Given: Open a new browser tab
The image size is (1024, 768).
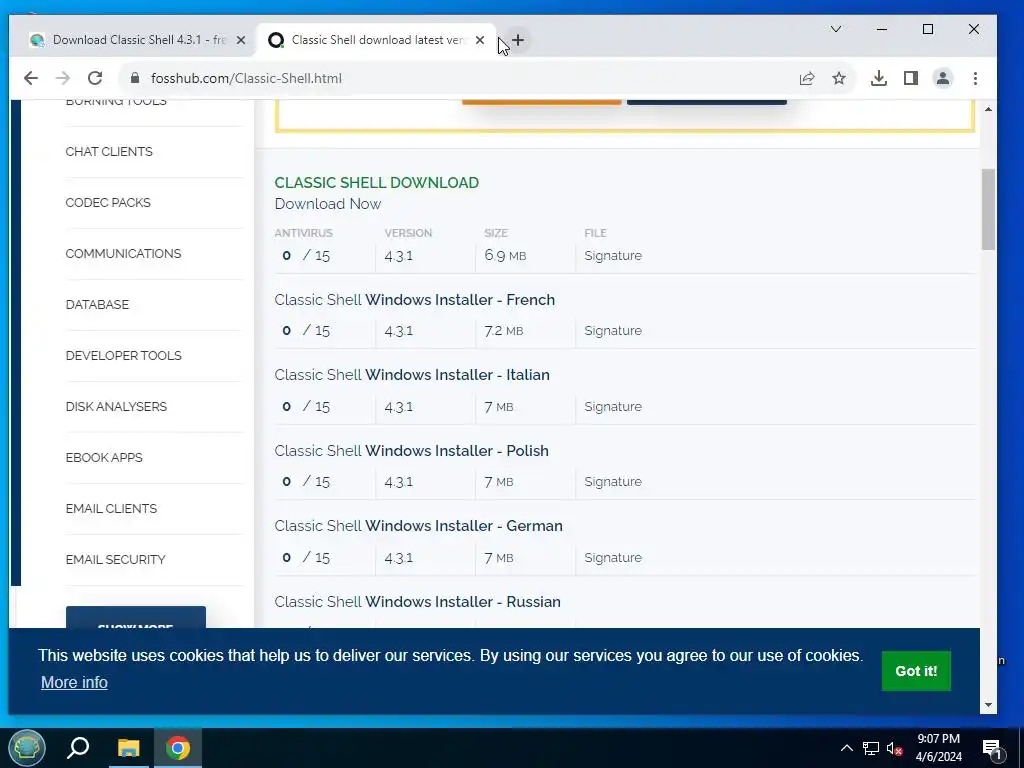Looking at the screenshot, I should (x=518, y=40).
